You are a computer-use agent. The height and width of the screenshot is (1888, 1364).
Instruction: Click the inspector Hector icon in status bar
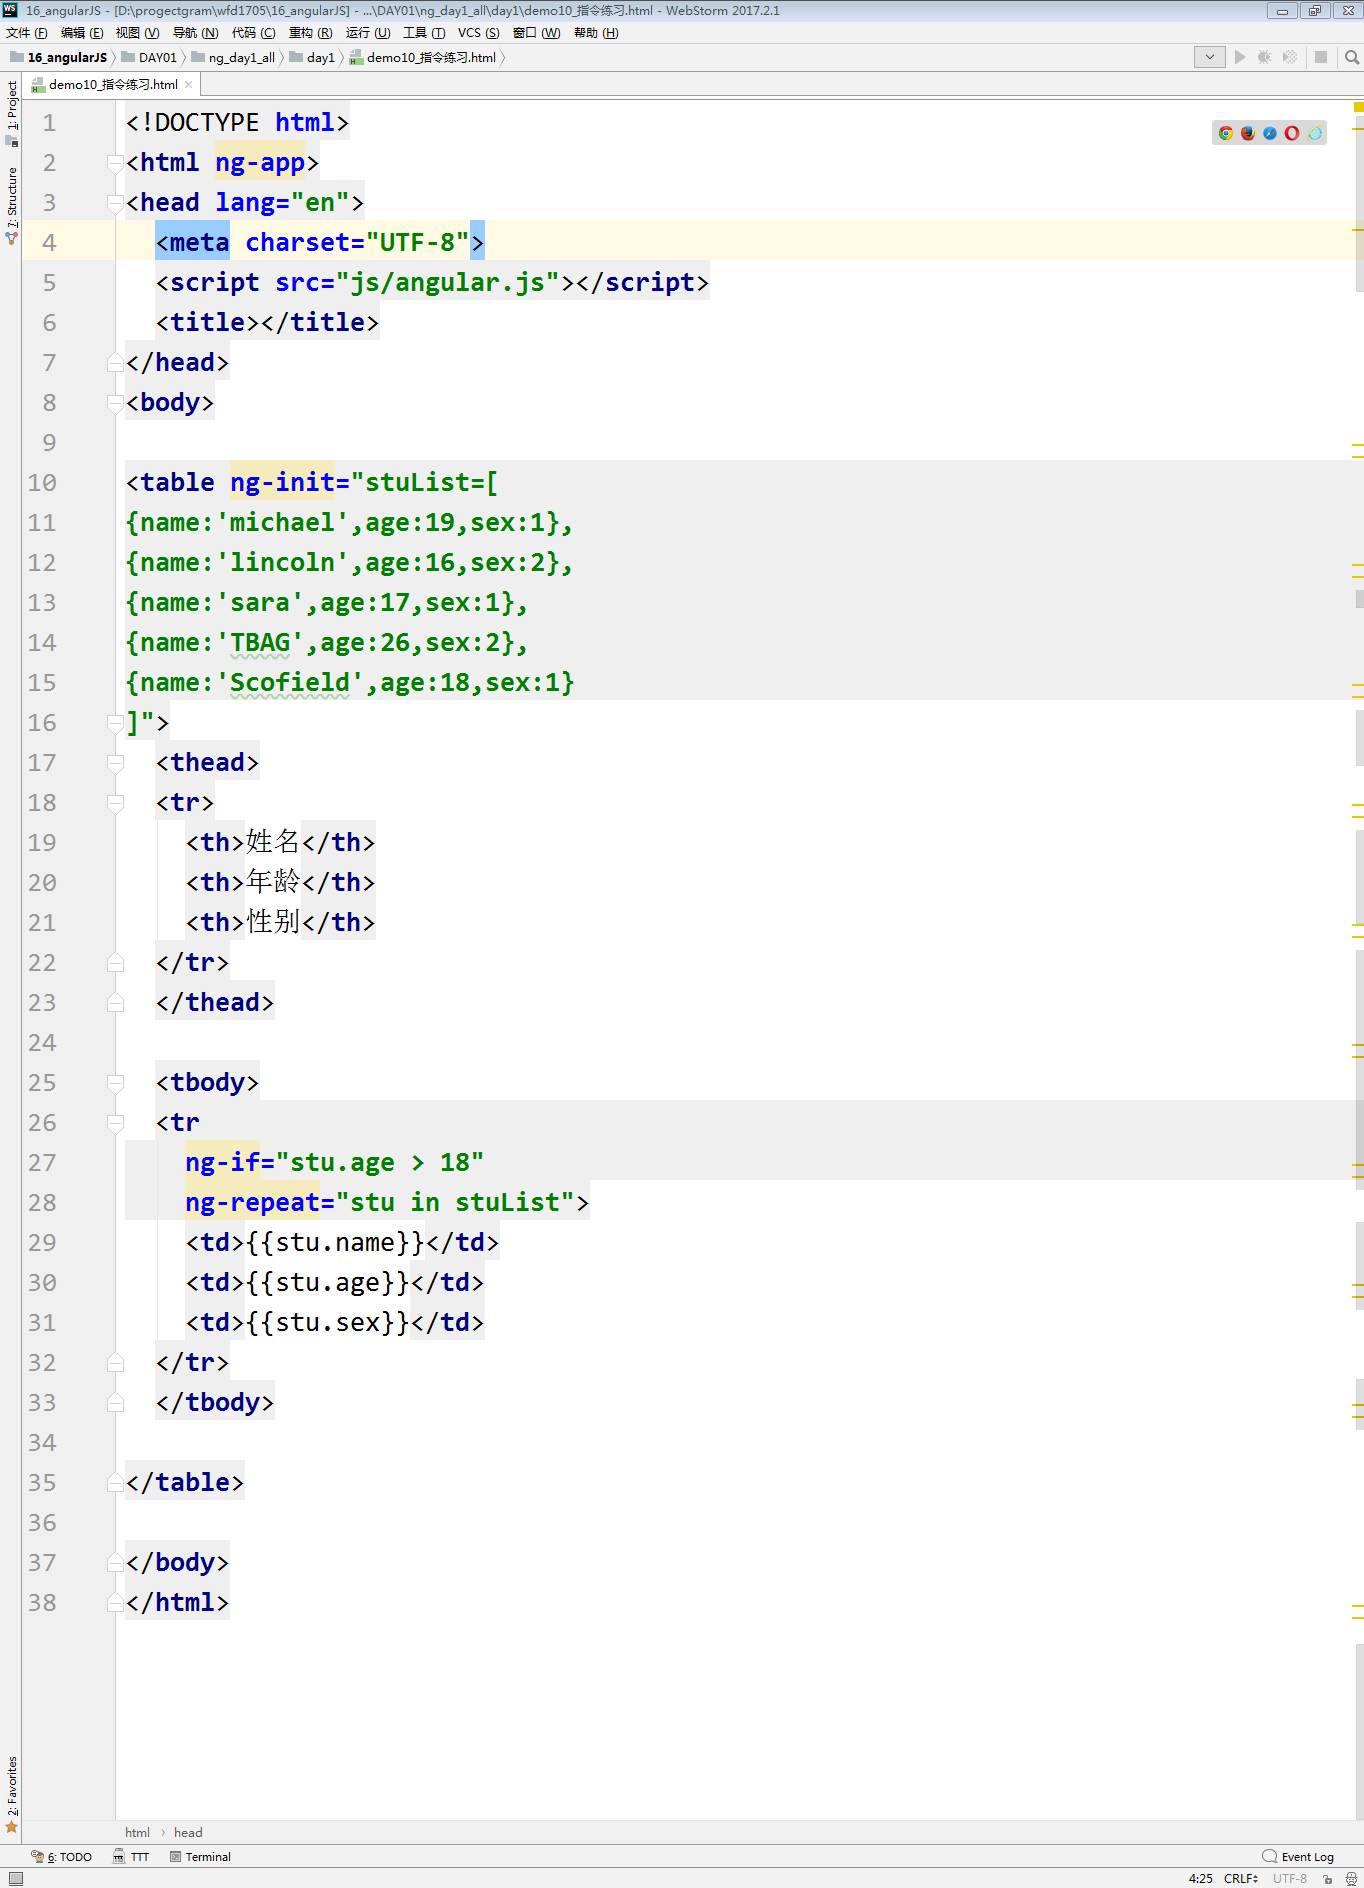1350,1879
